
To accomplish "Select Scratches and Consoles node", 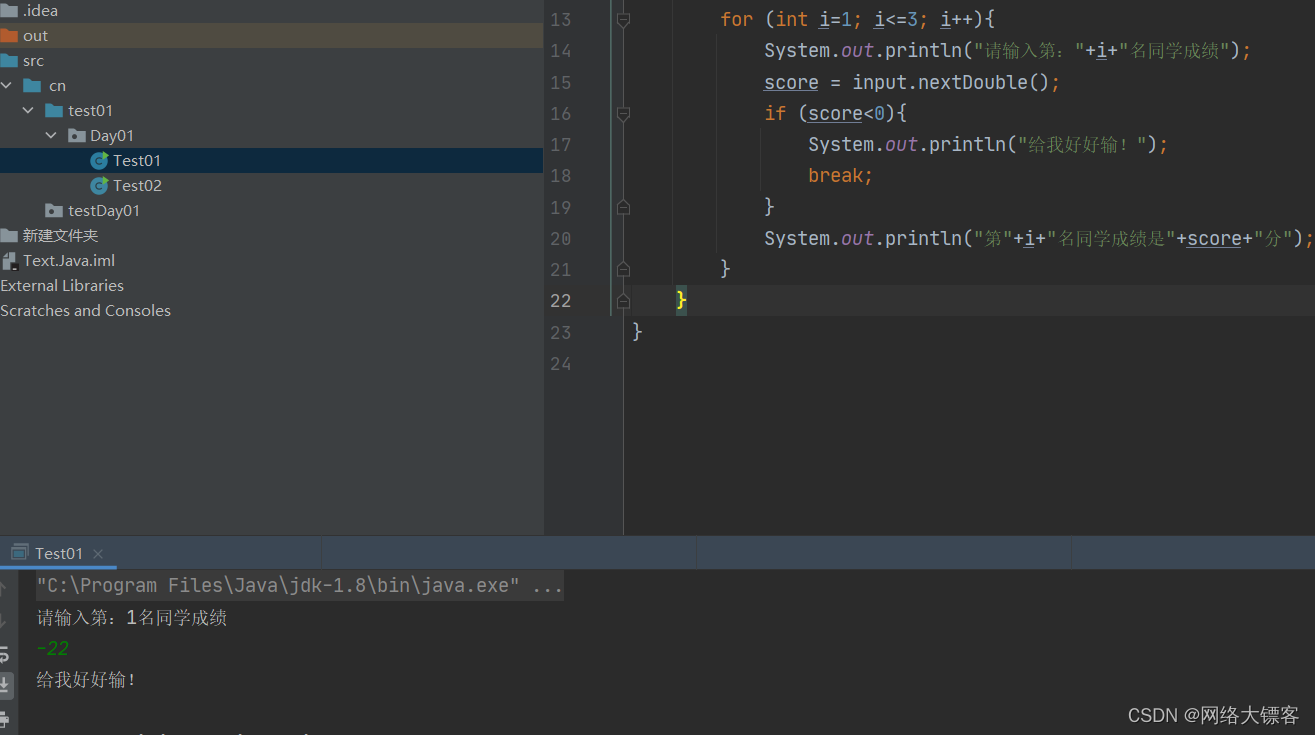I will click(85, 310).
